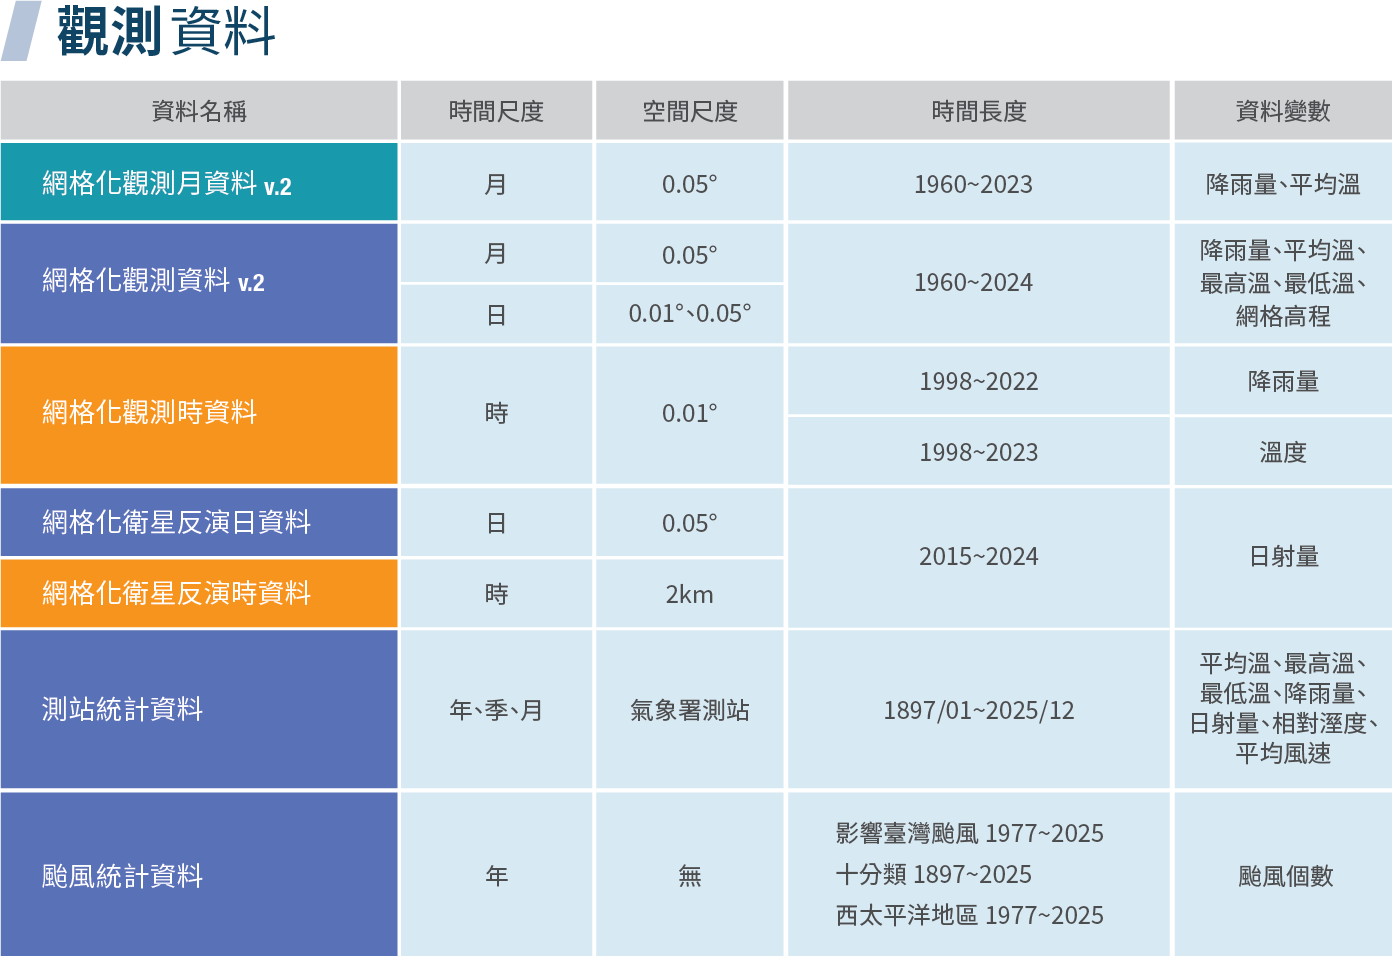
Task: Click the 時間長度 column header
Action: coord(978,111)
